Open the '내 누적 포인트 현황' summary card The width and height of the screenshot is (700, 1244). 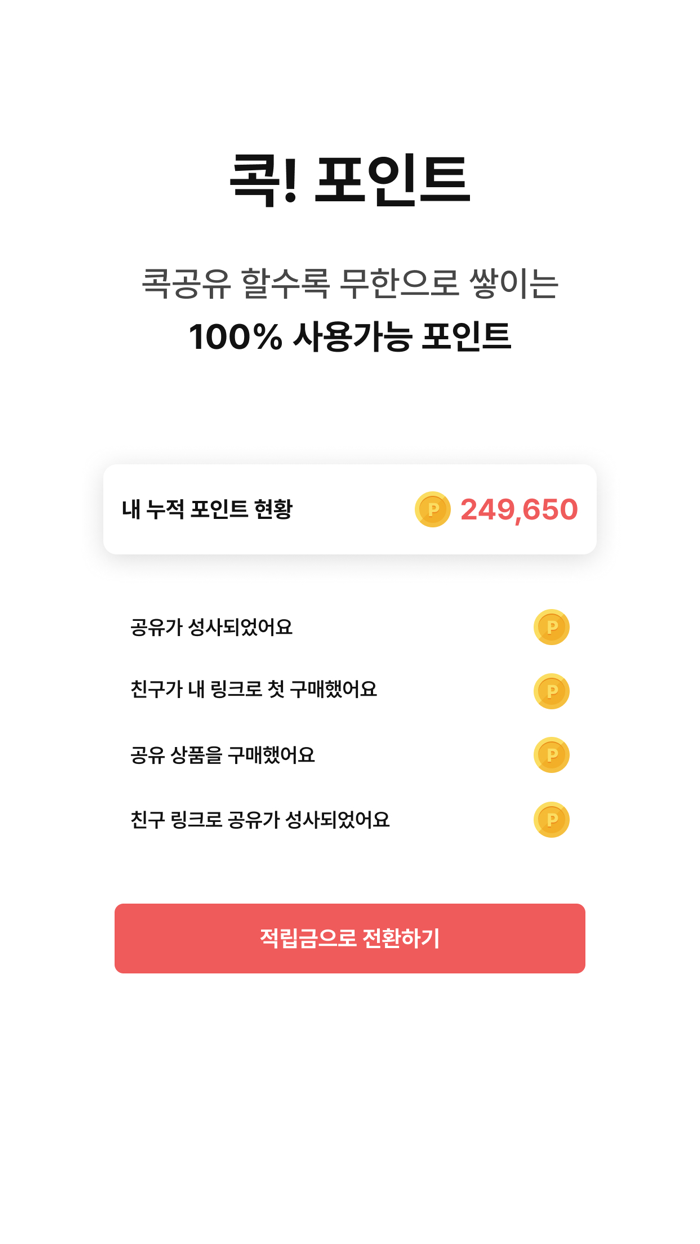(350, 510)
